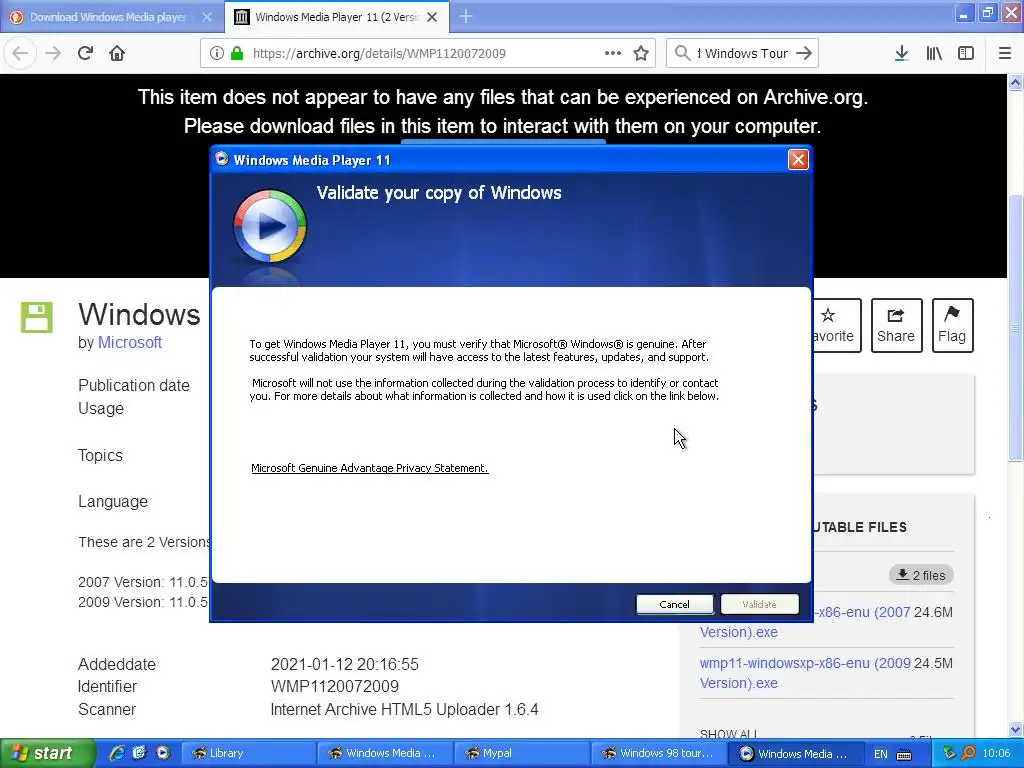
Task: Click the scrollbar down arrow
Action: click(1016, 729)
